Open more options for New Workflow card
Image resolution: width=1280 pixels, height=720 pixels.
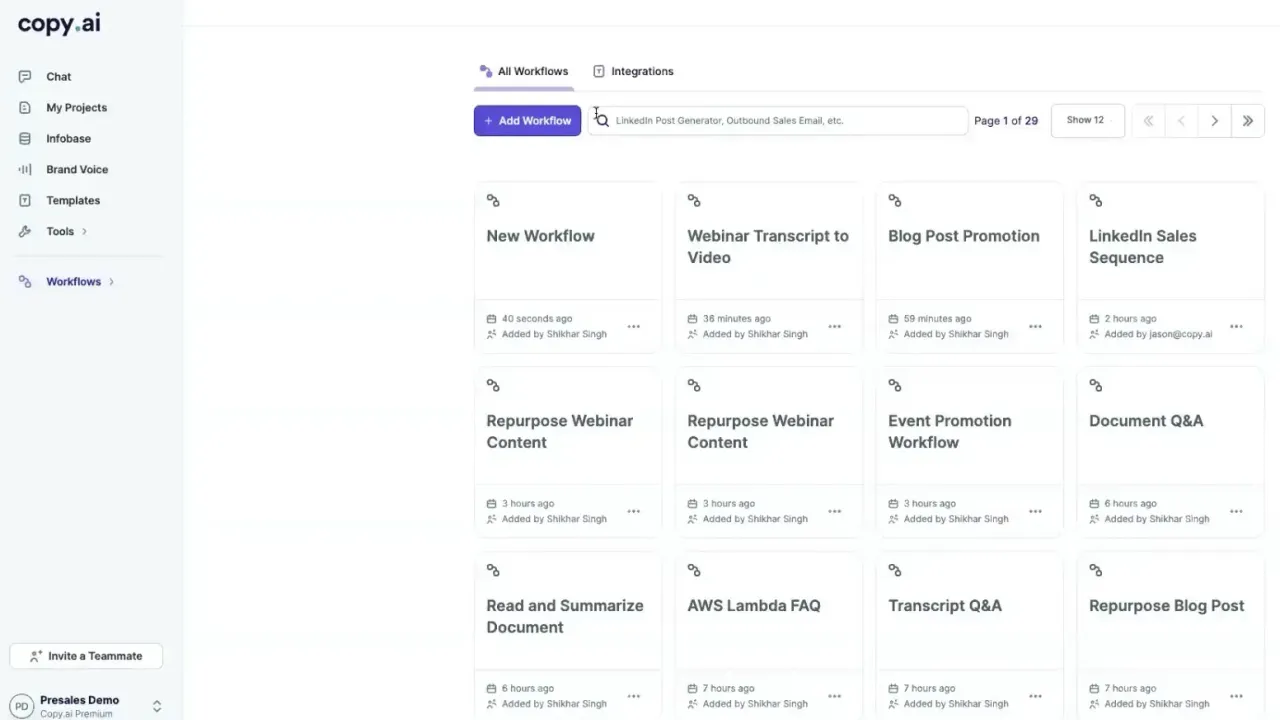pos(633,326)
